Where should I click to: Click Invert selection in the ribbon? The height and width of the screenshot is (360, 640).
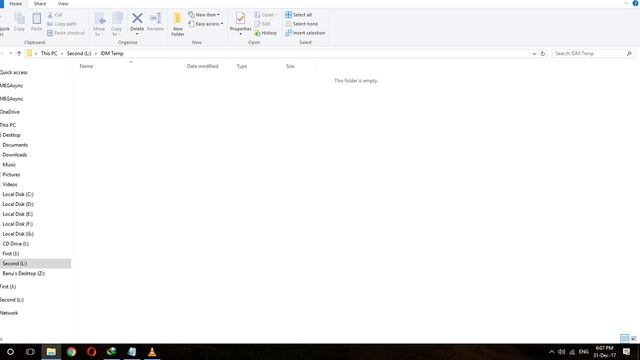click(305, 33)
